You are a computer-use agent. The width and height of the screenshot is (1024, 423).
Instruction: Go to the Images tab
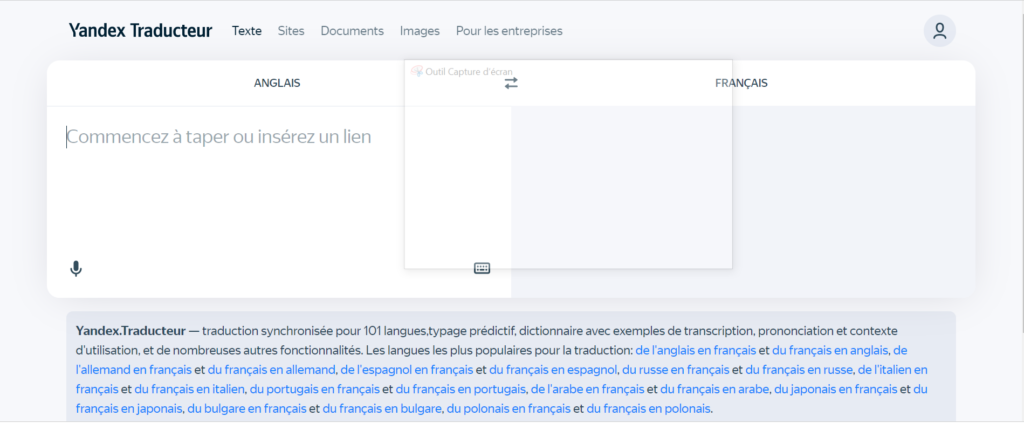pos(420,31)
